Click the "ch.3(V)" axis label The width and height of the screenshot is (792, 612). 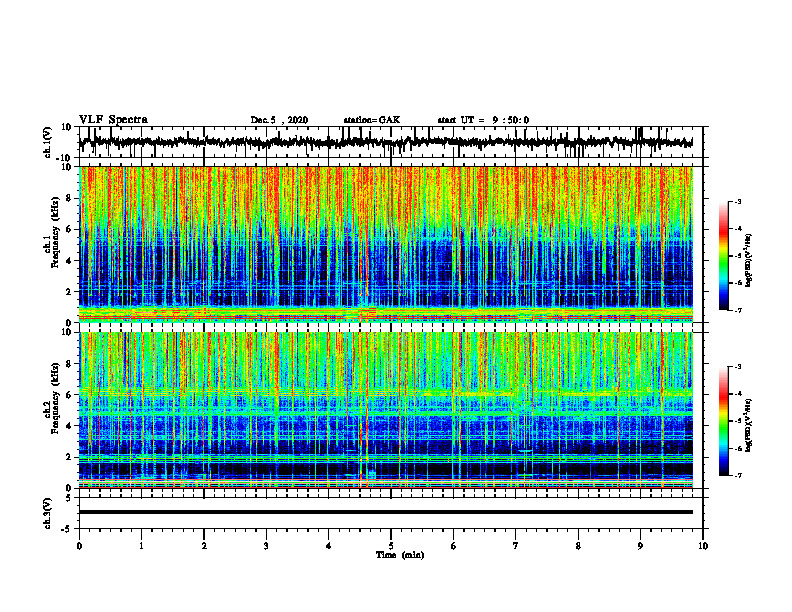pos(48,513)
